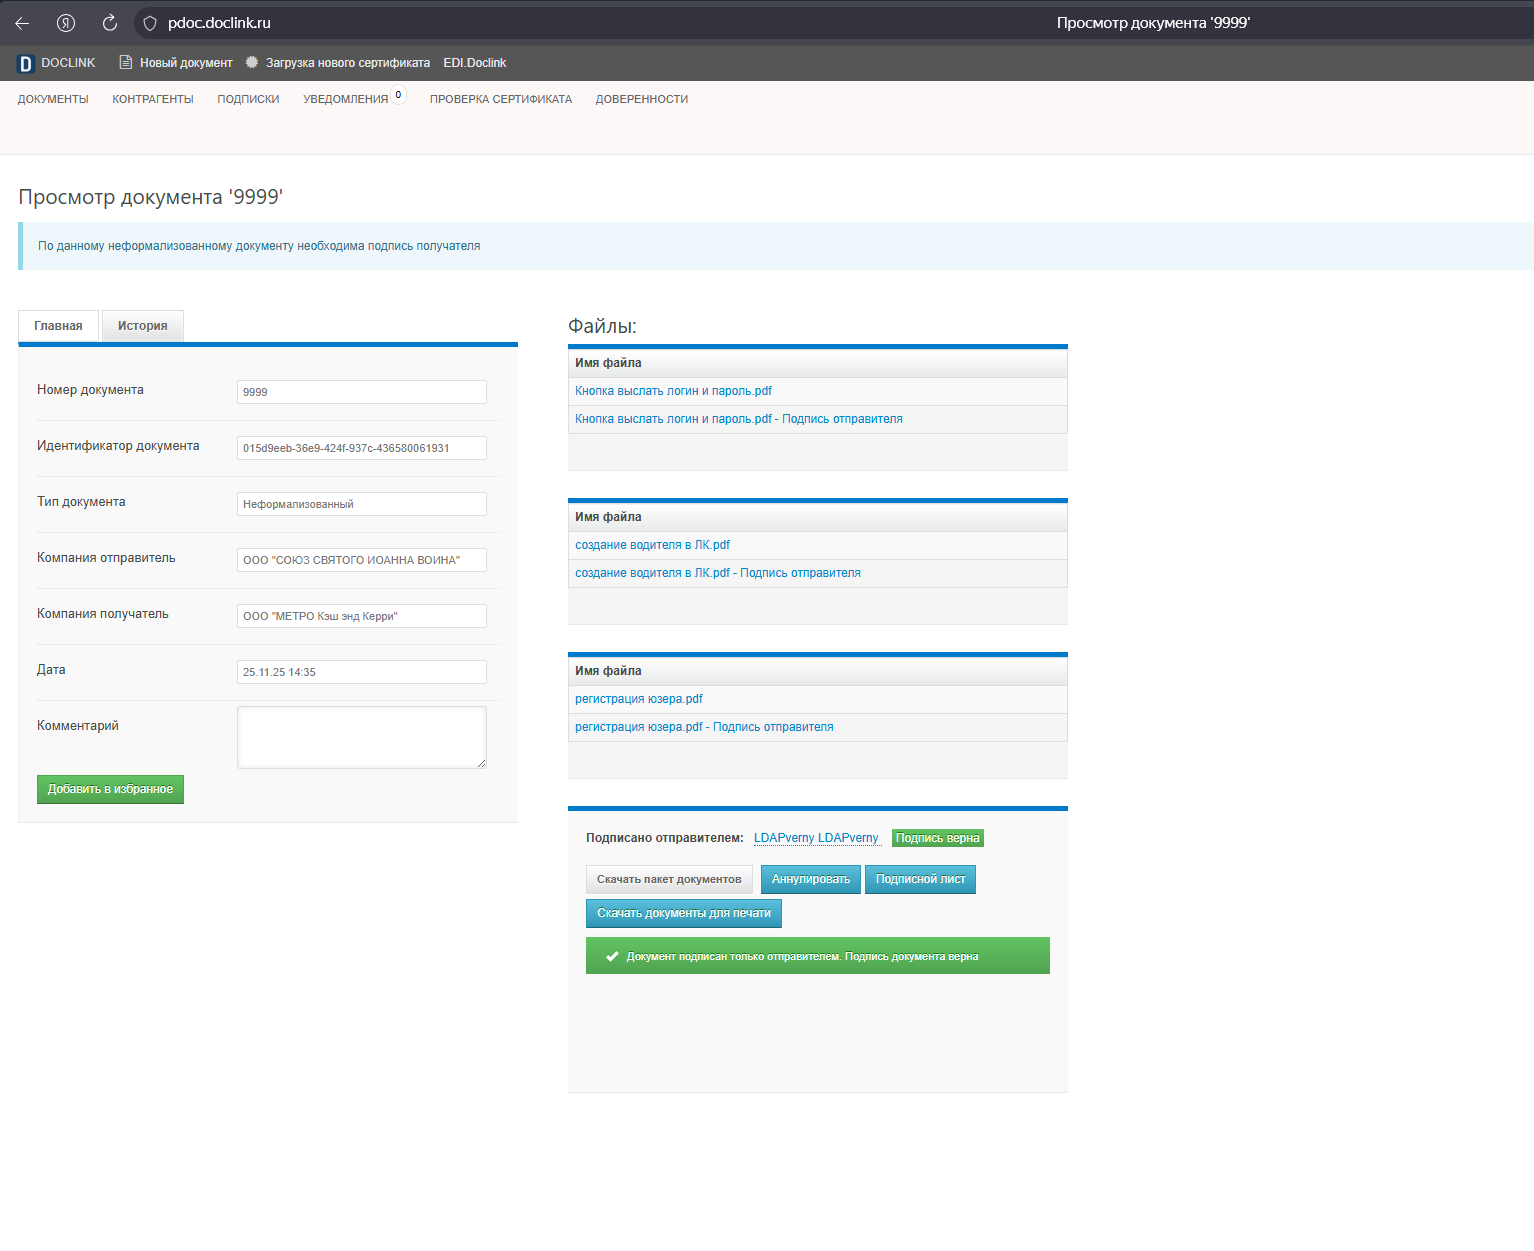Click the DOCLINK logo icon
The image size is (1534, 1251).
(26, 63)
